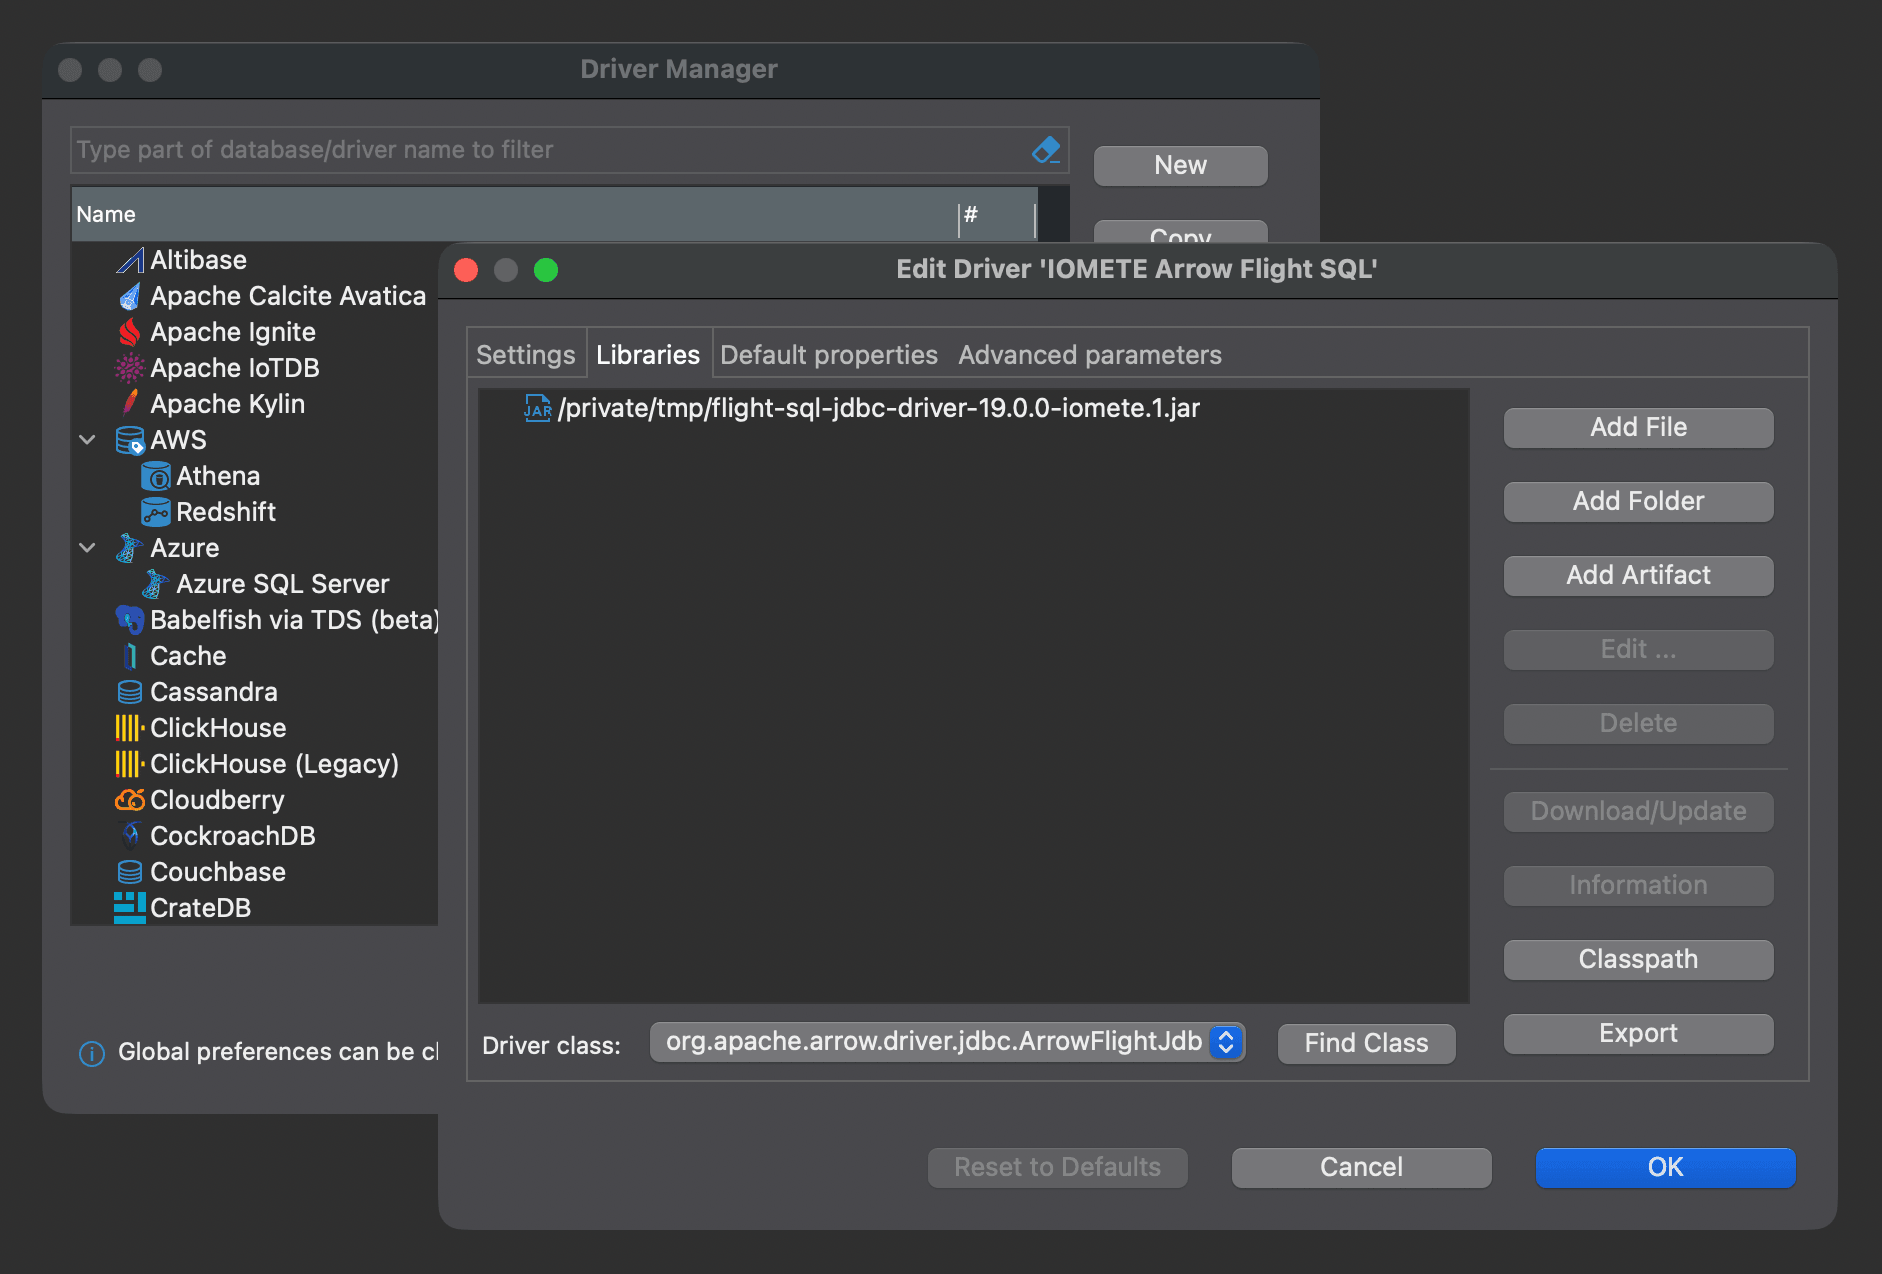Select the Couchbase row text
This screenshot has height=1274, width=1882.
click(x=218, y=872)
